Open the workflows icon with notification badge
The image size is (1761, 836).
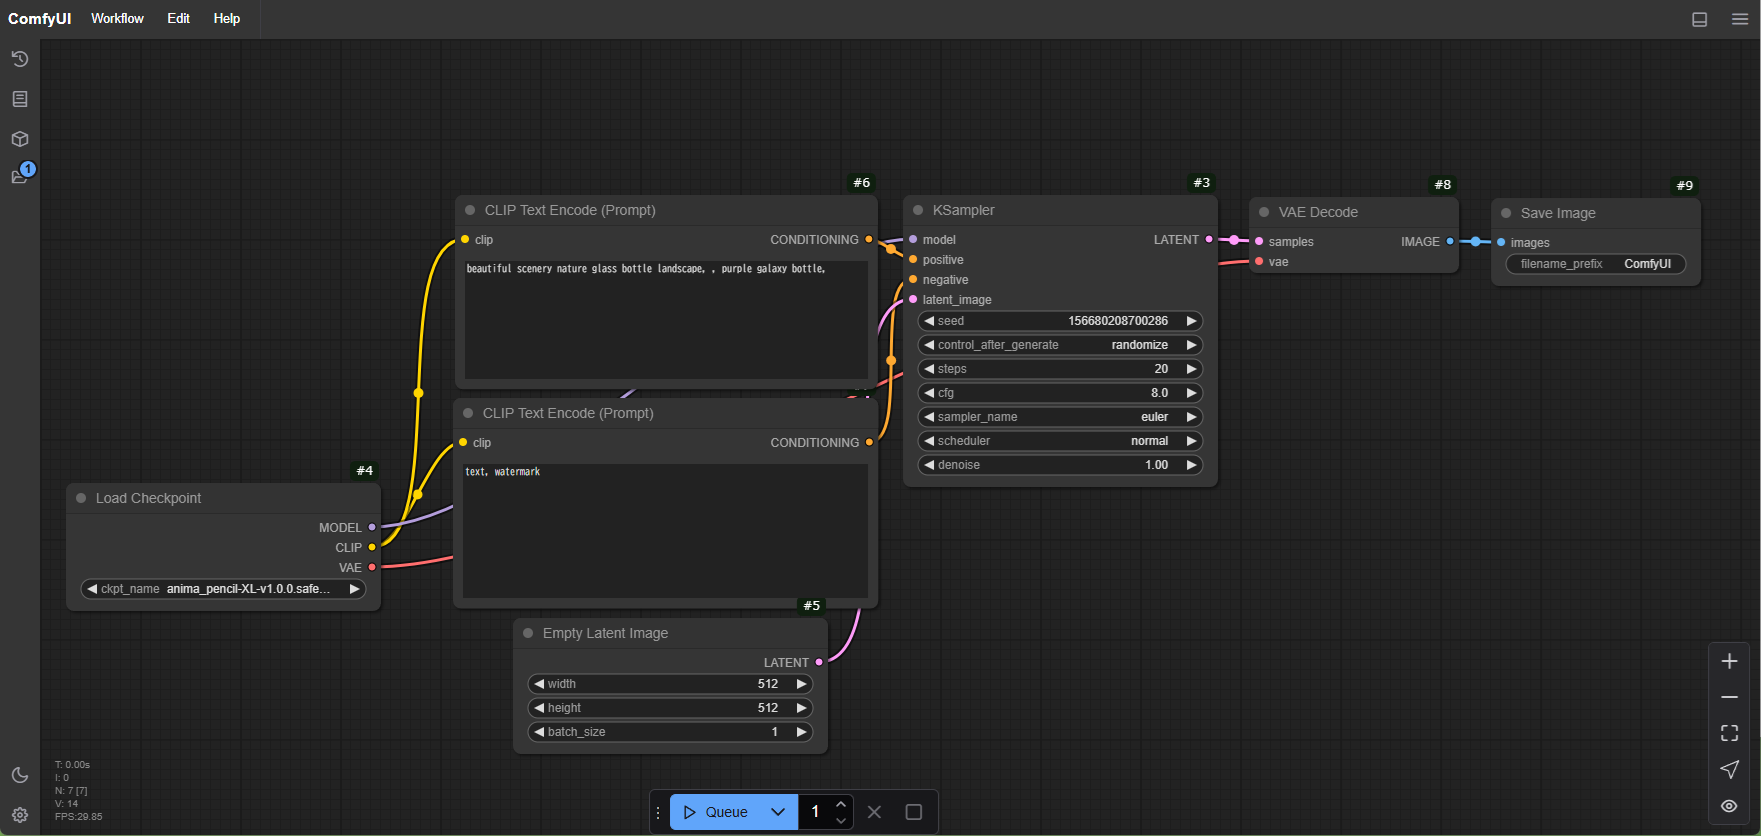click(20, 176)
